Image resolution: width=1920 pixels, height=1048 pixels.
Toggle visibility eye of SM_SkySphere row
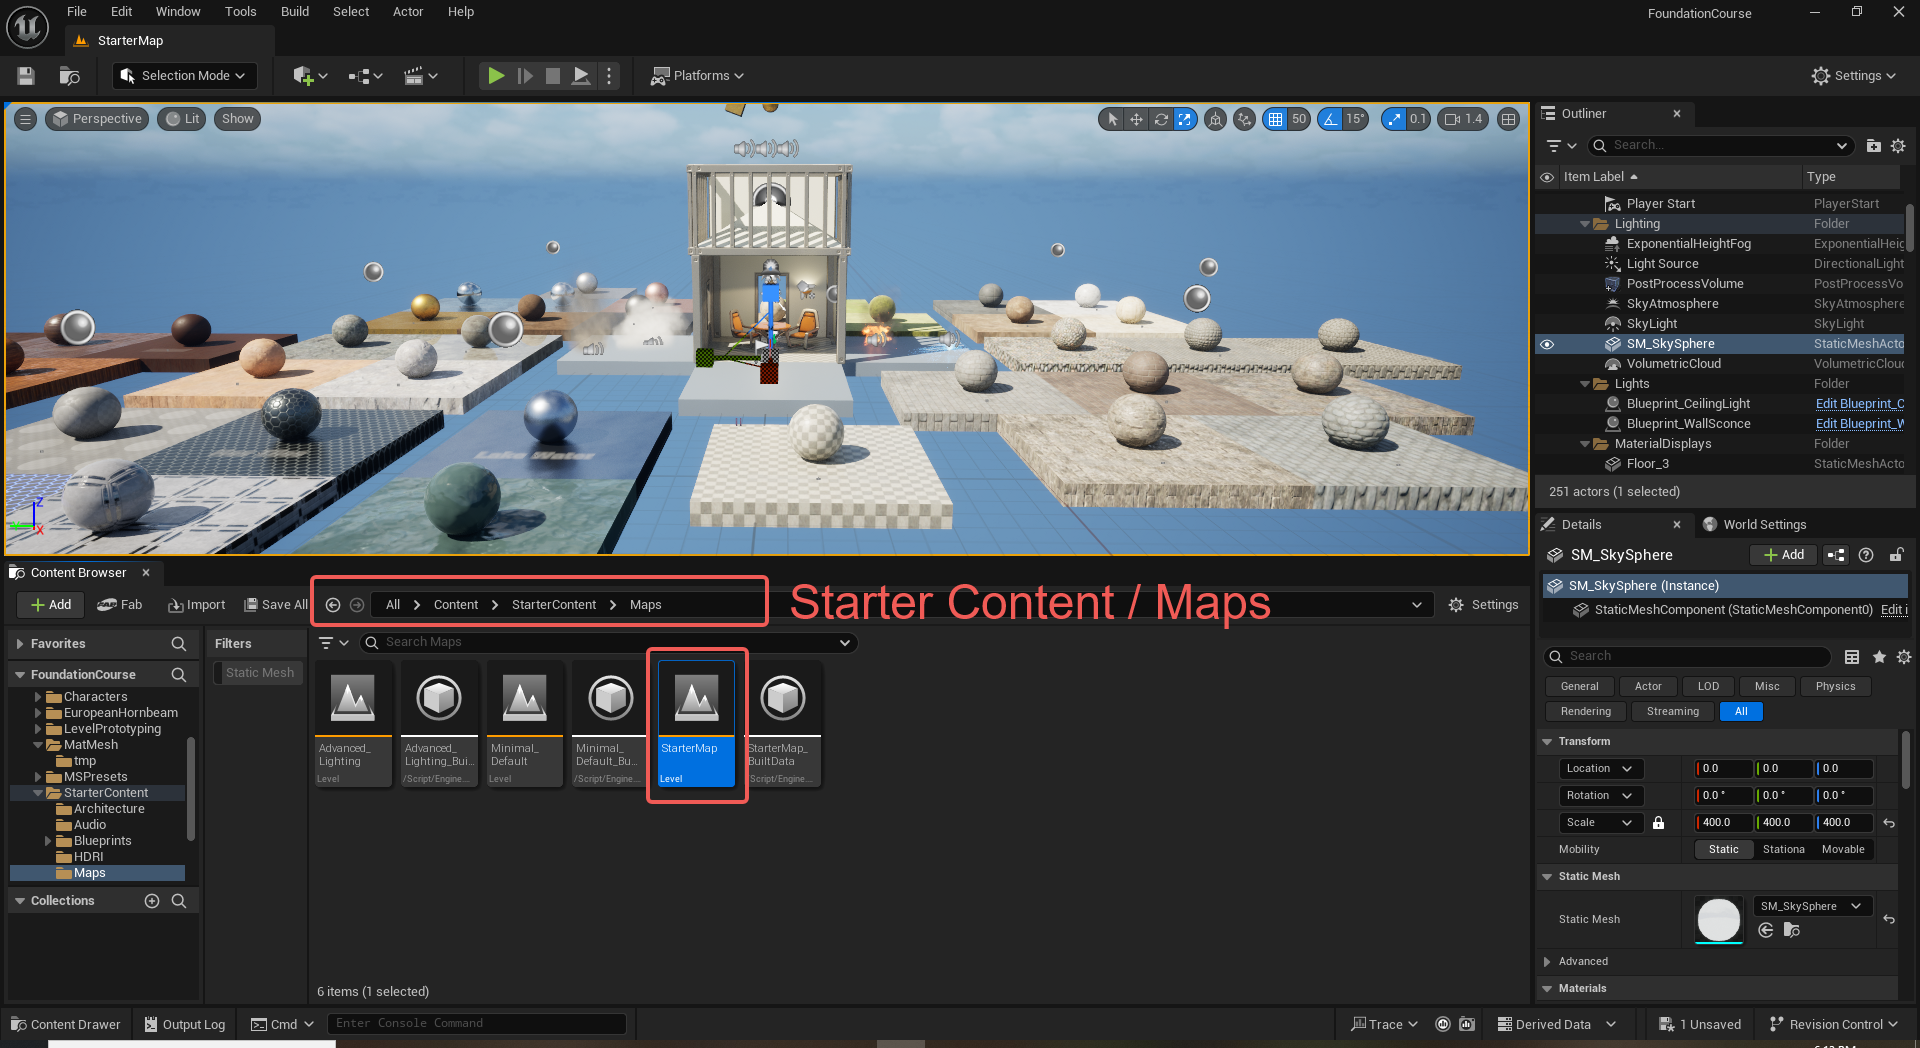(x=1547, y=344)
